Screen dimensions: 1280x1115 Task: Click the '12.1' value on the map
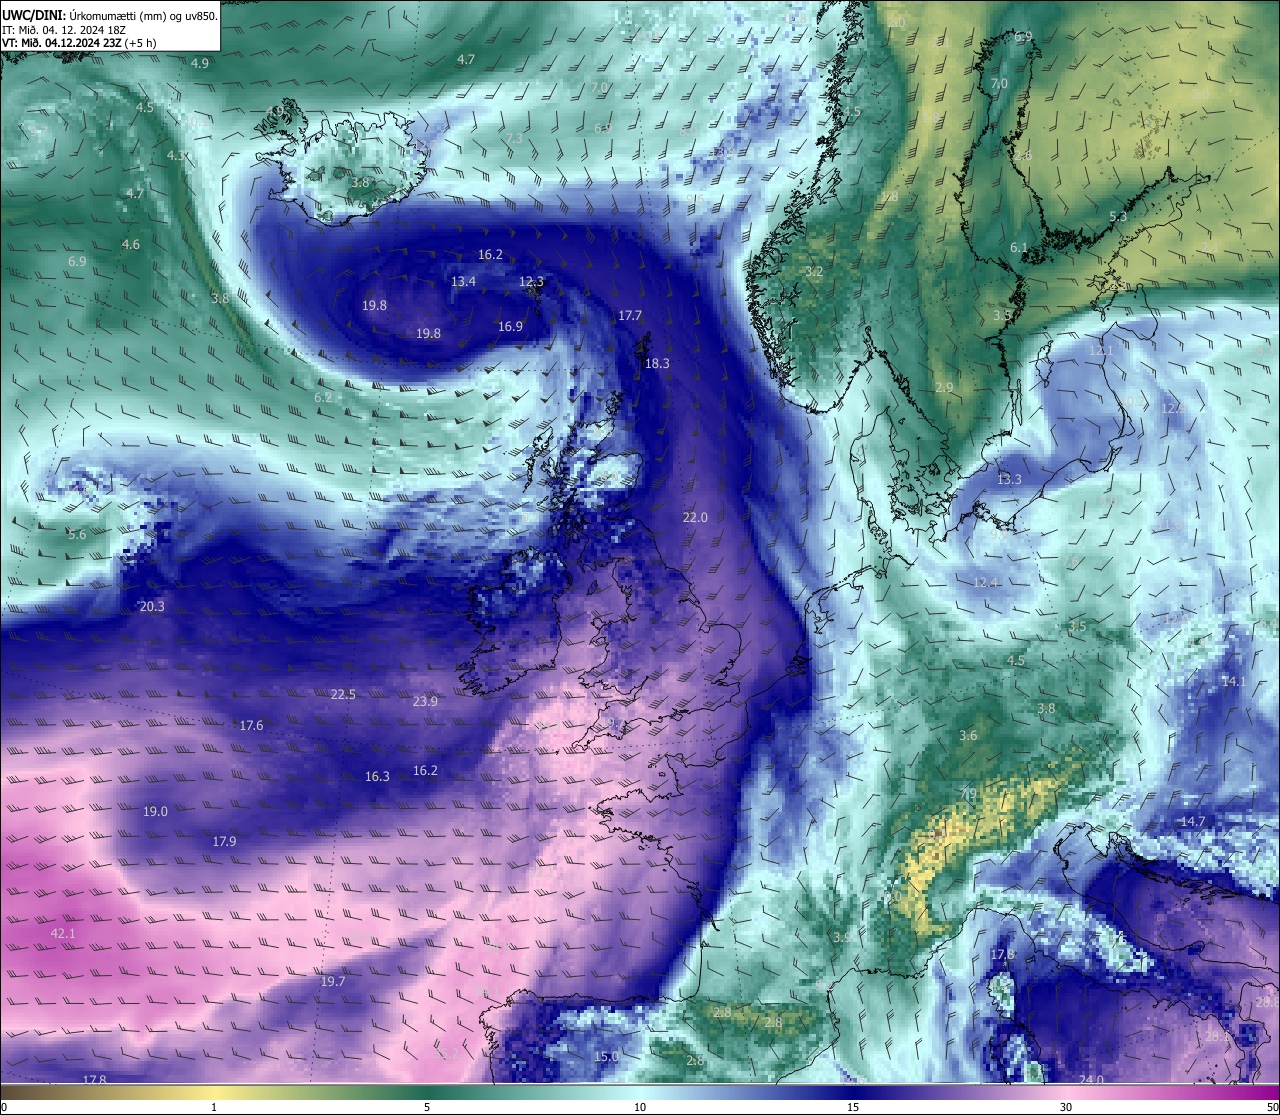click(x=1100, y=351)
